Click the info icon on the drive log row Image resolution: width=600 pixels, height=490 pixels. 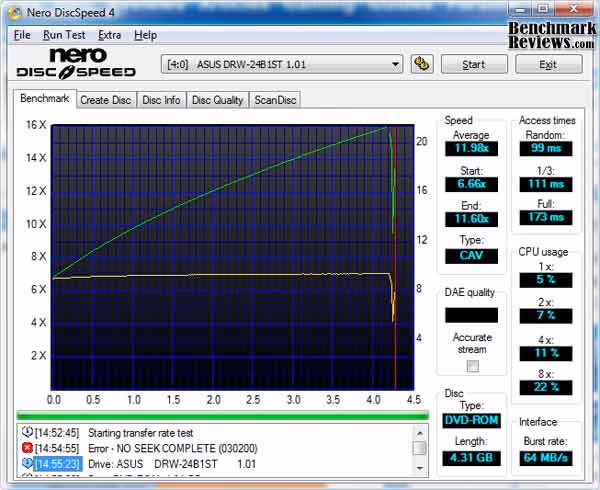(x=27, y=463)
